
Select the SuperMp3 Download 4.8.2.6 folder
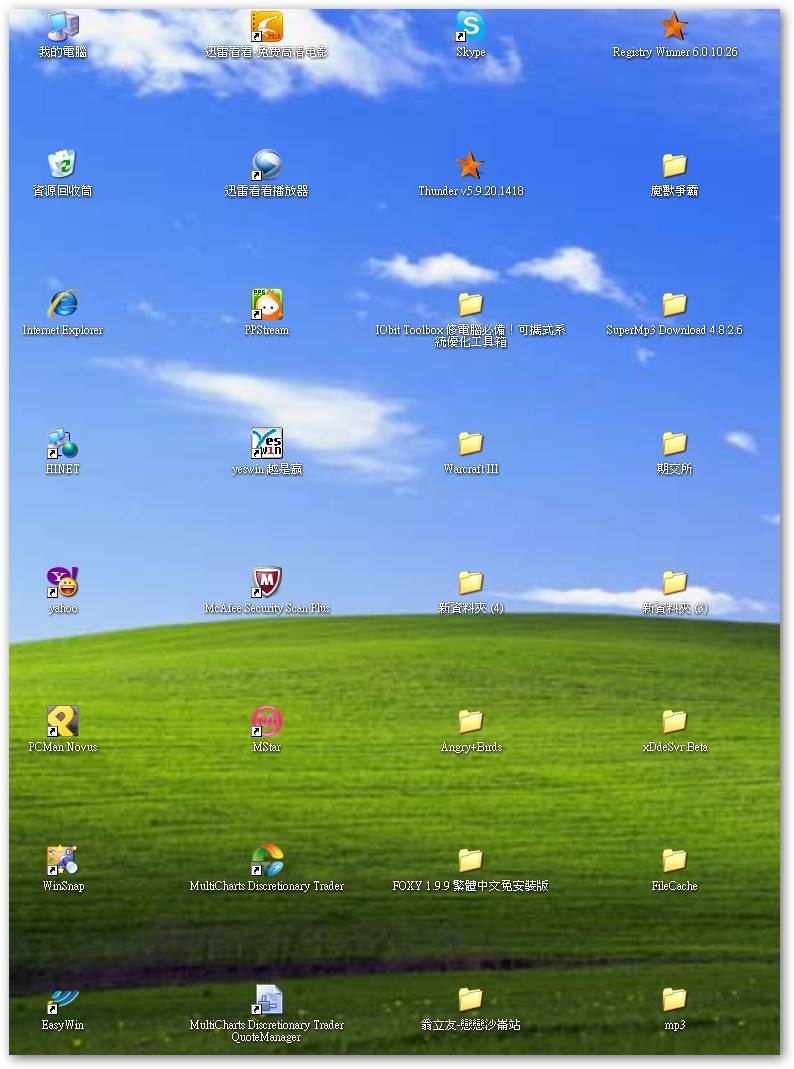coord(674,305)
